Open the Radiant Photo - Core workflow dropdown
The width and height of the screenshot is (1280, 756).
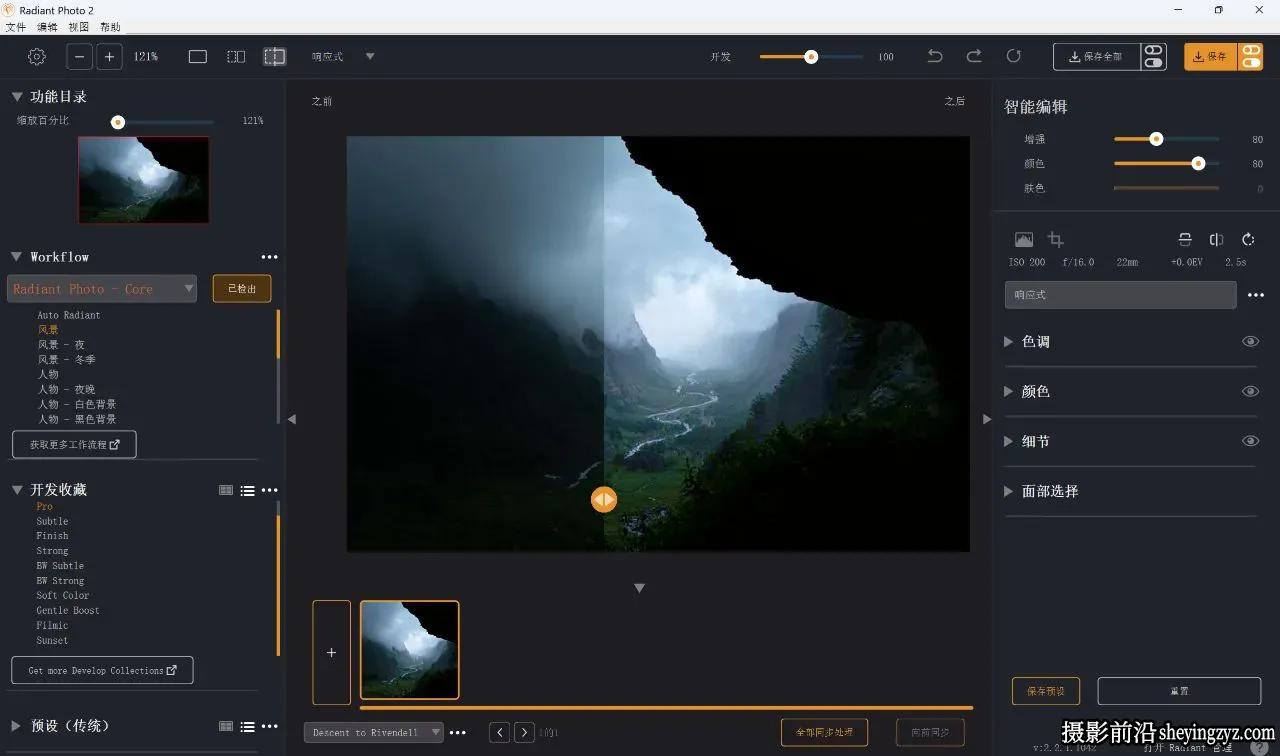(102, 289)
